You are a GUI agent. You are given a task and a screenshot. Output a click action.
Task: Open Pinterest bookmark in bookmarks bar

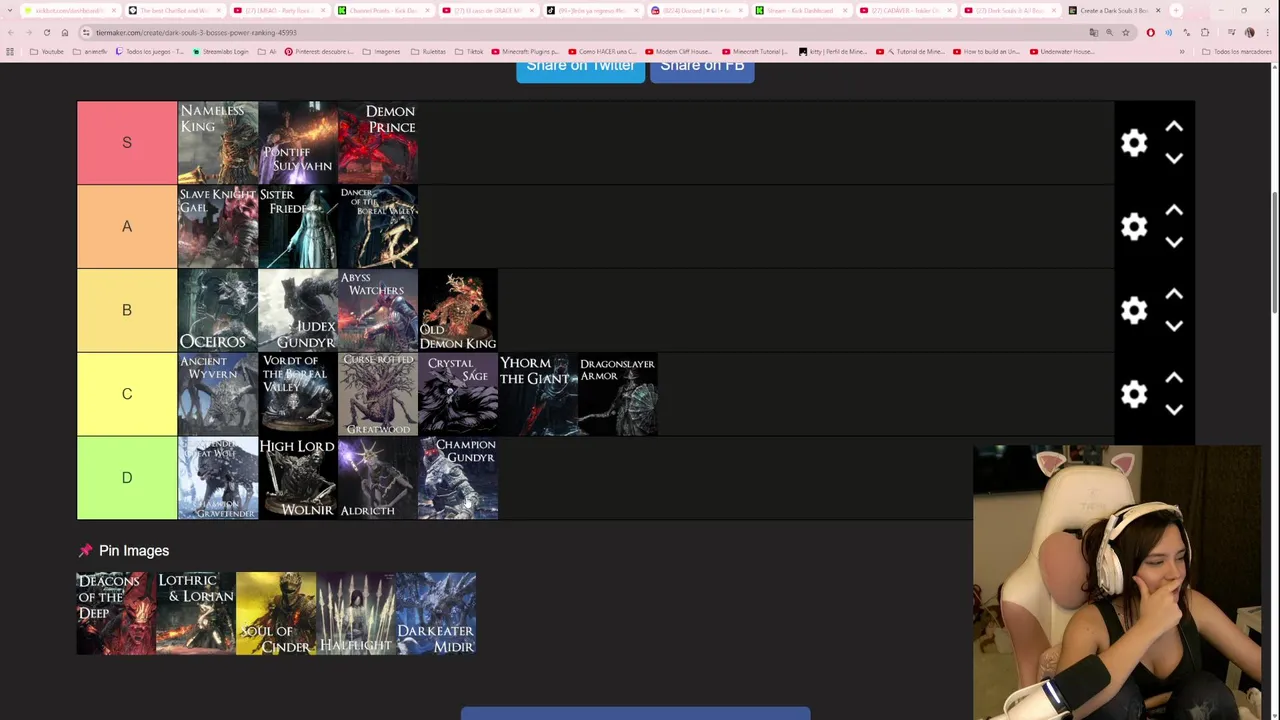tap(320, 51)
